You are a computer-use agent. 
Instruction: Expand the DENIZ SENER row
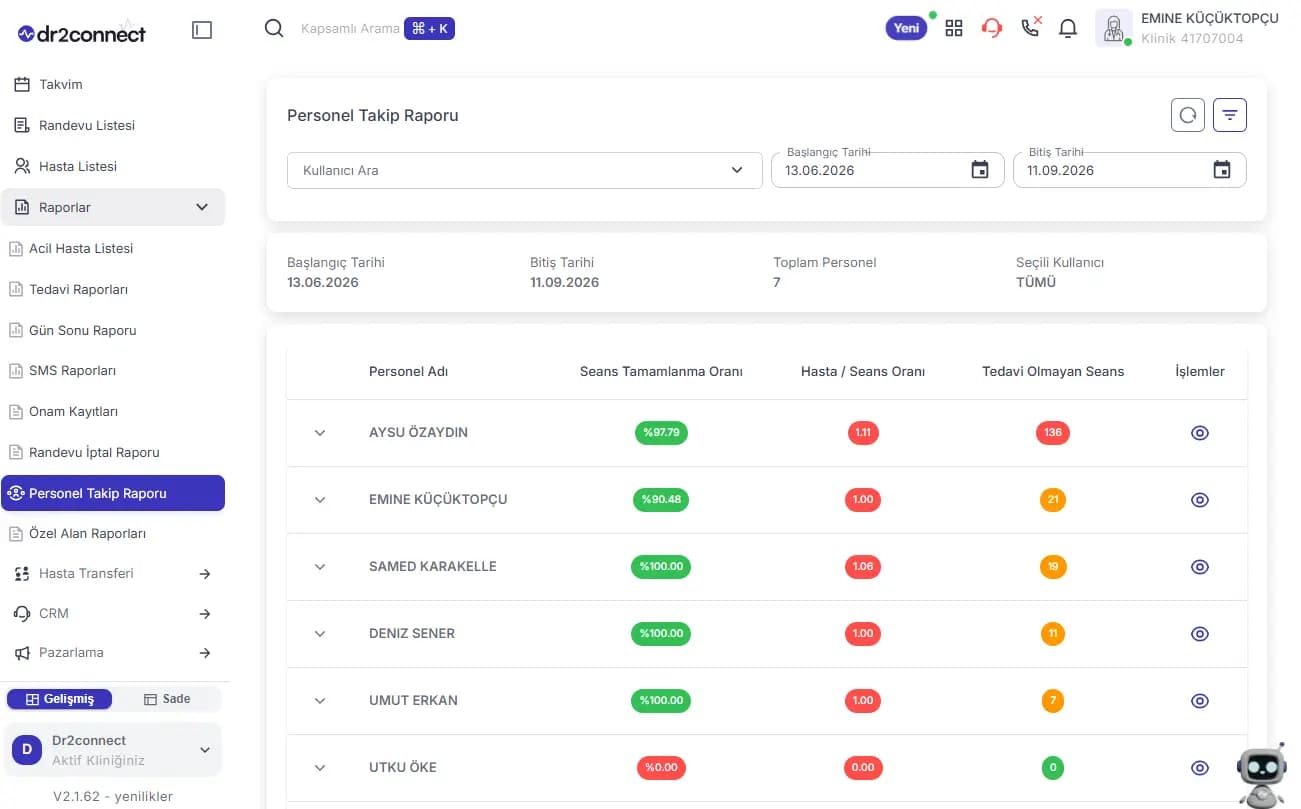click(x=320, y=634)
